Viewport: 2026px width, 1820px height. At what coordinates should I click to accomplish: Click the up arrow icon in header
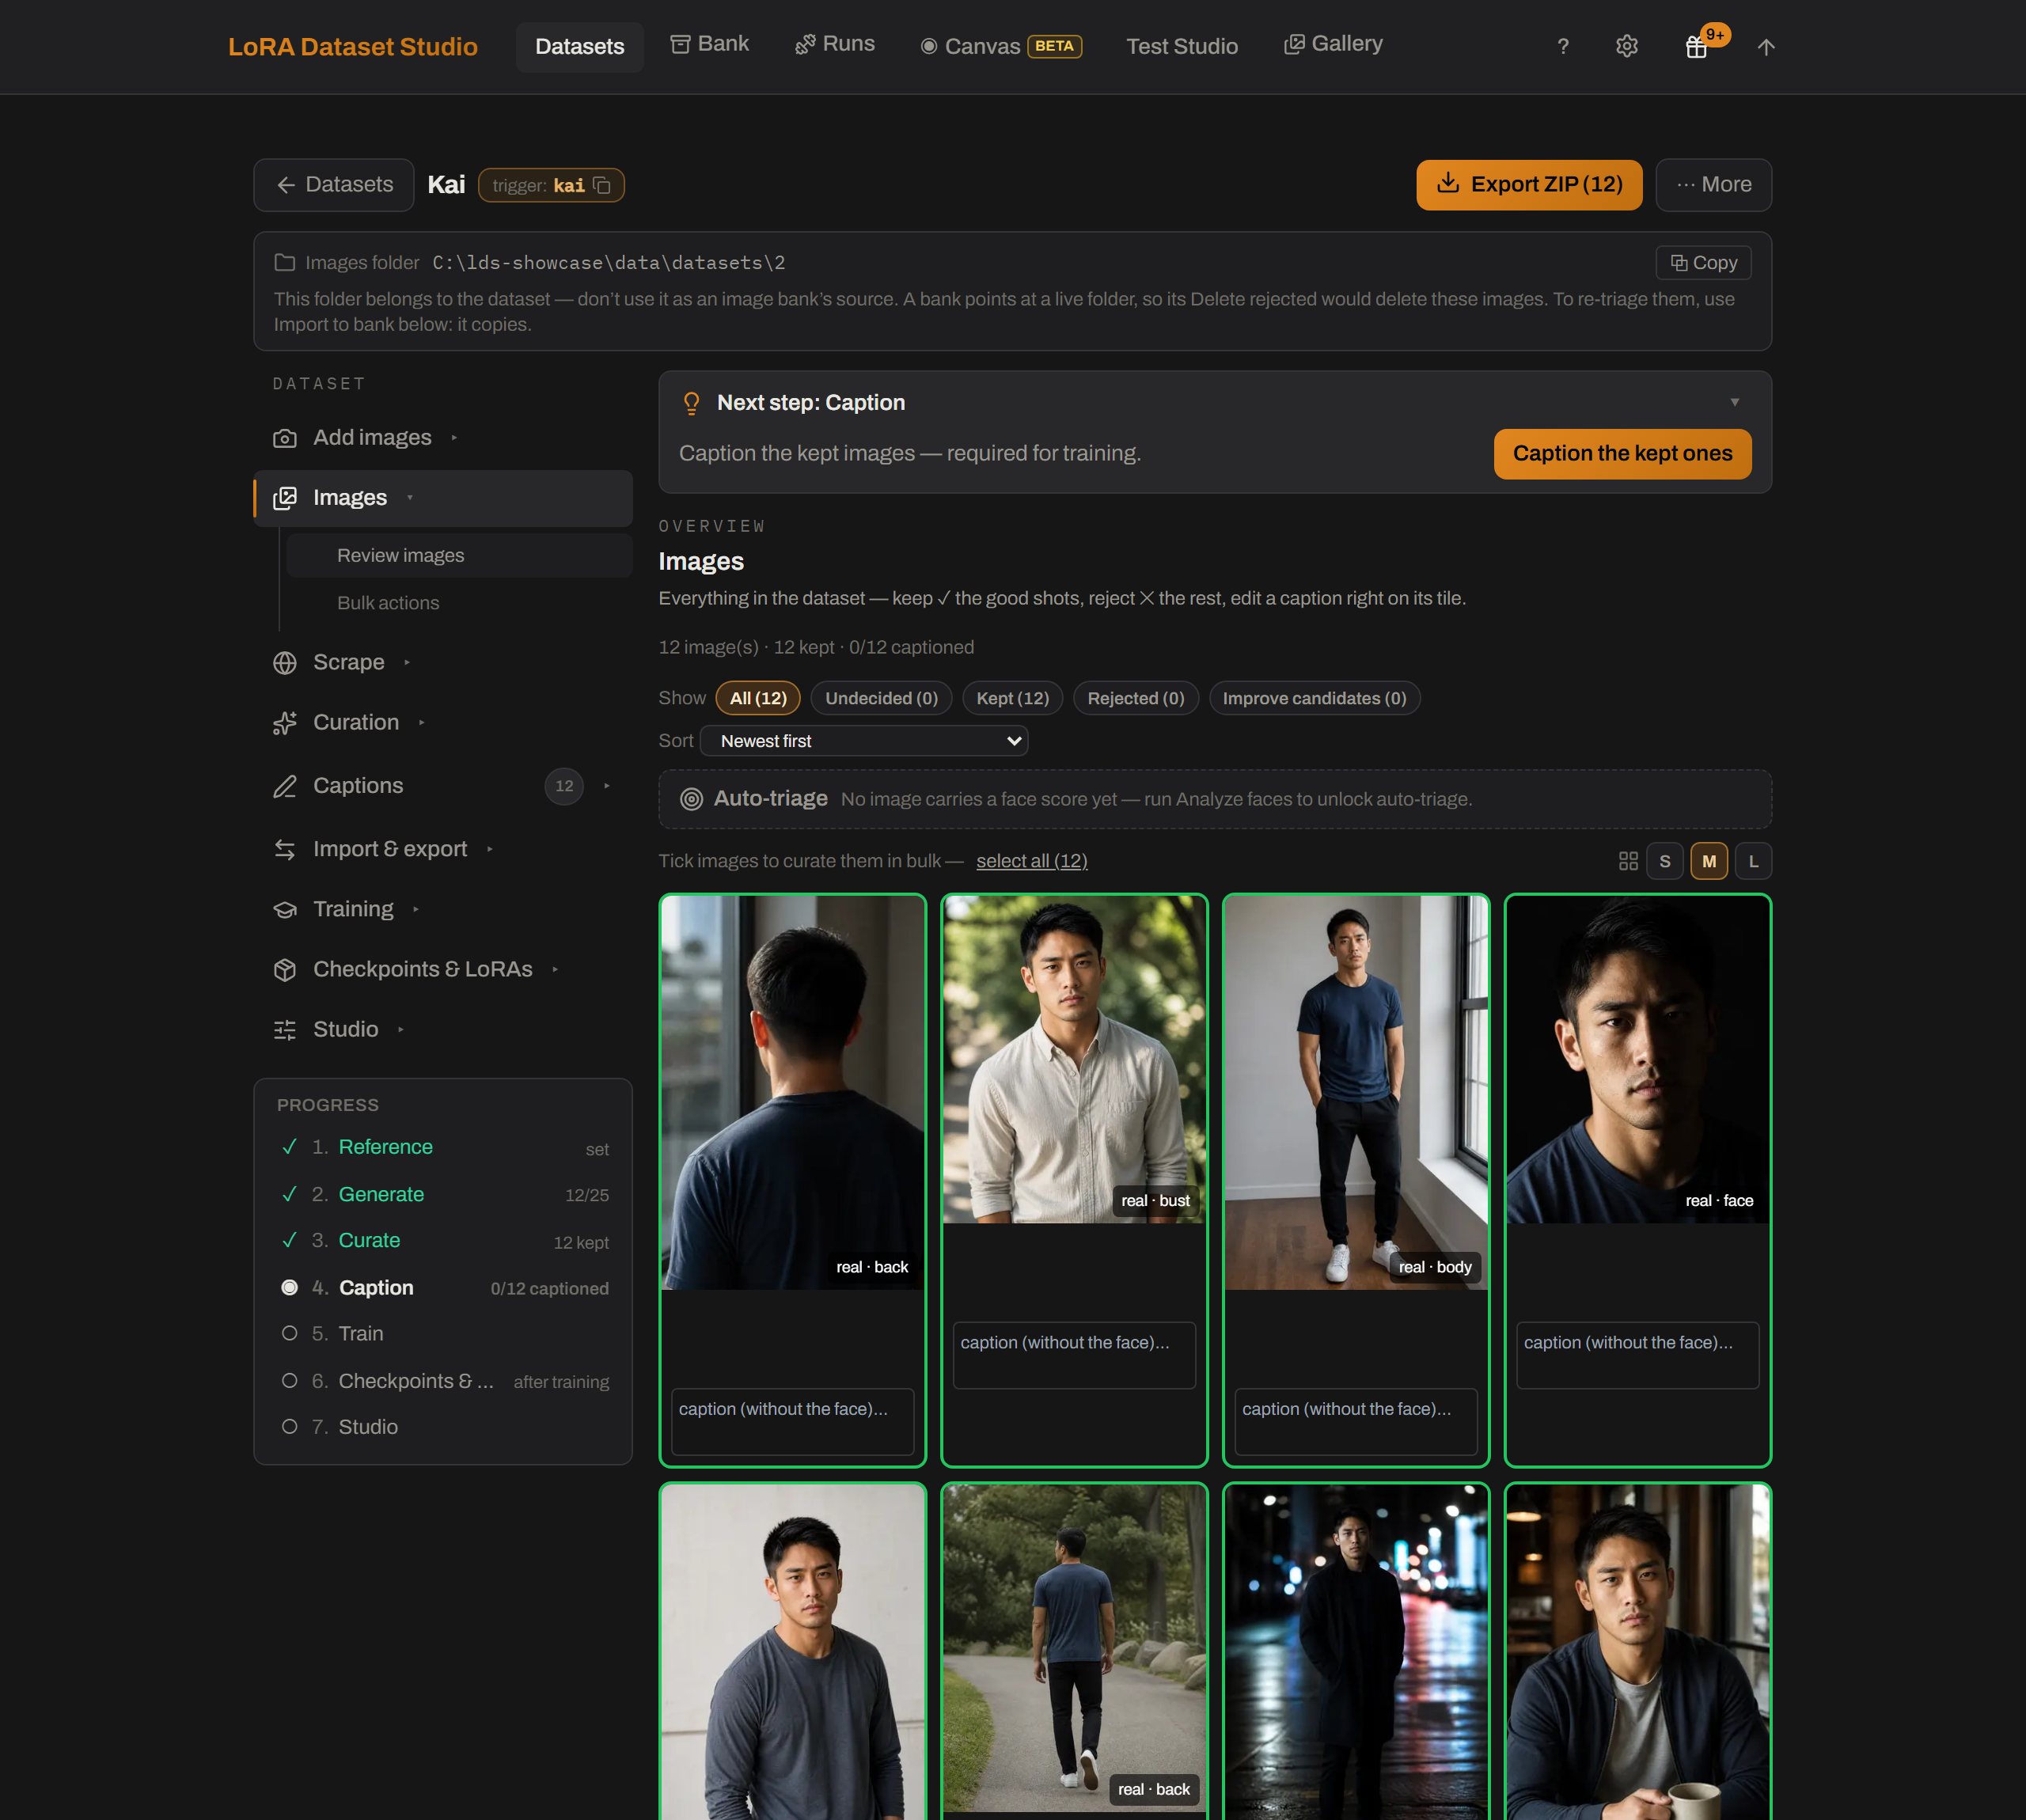tap(1766, 46)
